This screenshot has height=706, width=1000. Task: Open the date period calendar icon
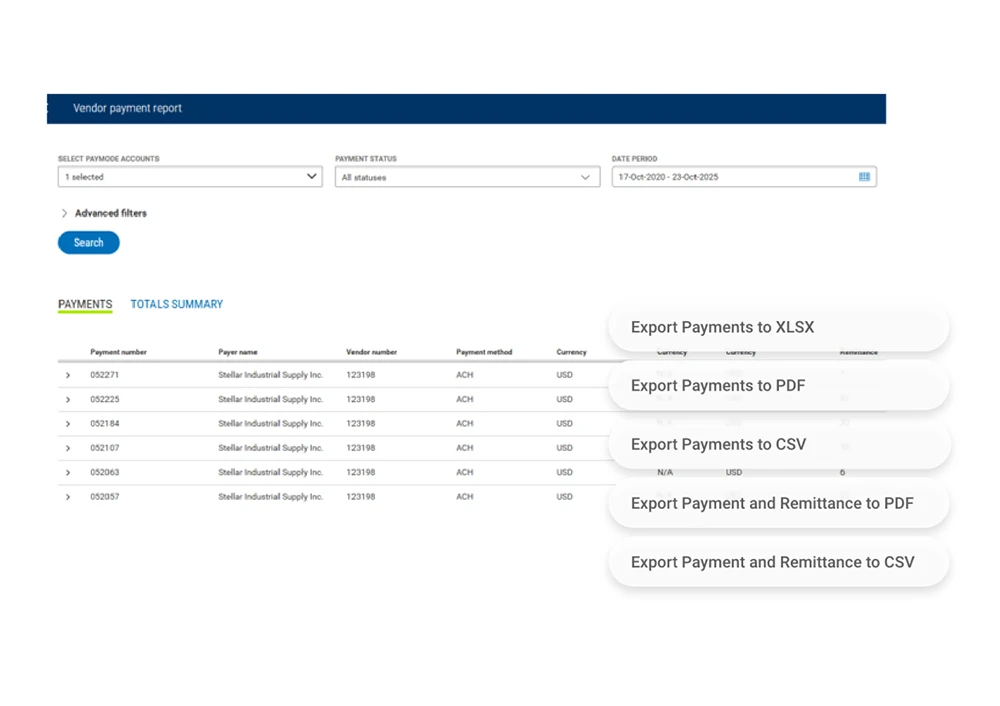tap(864, 177)
